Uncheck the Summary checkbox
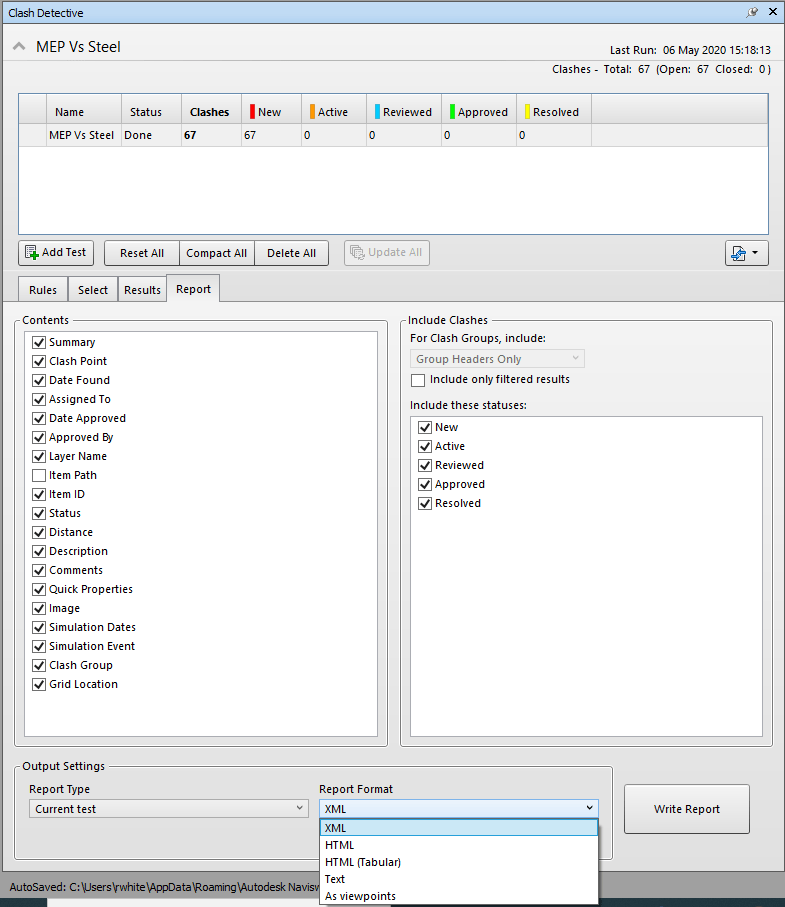 click(x=39, y=342)
